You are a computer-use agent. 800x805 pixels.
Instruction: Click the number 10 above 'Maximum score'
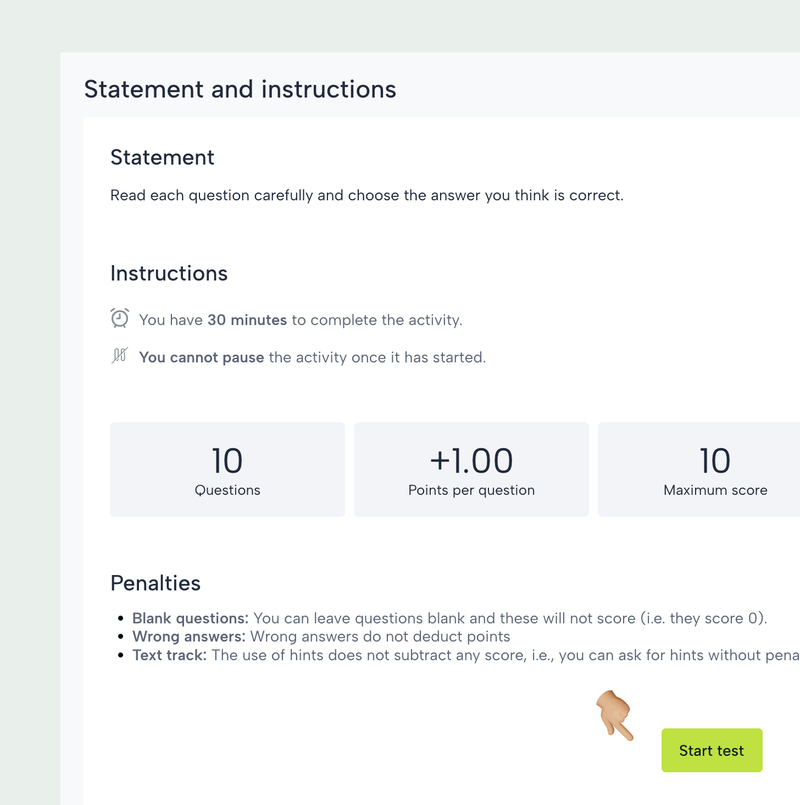tap(715, 460)
